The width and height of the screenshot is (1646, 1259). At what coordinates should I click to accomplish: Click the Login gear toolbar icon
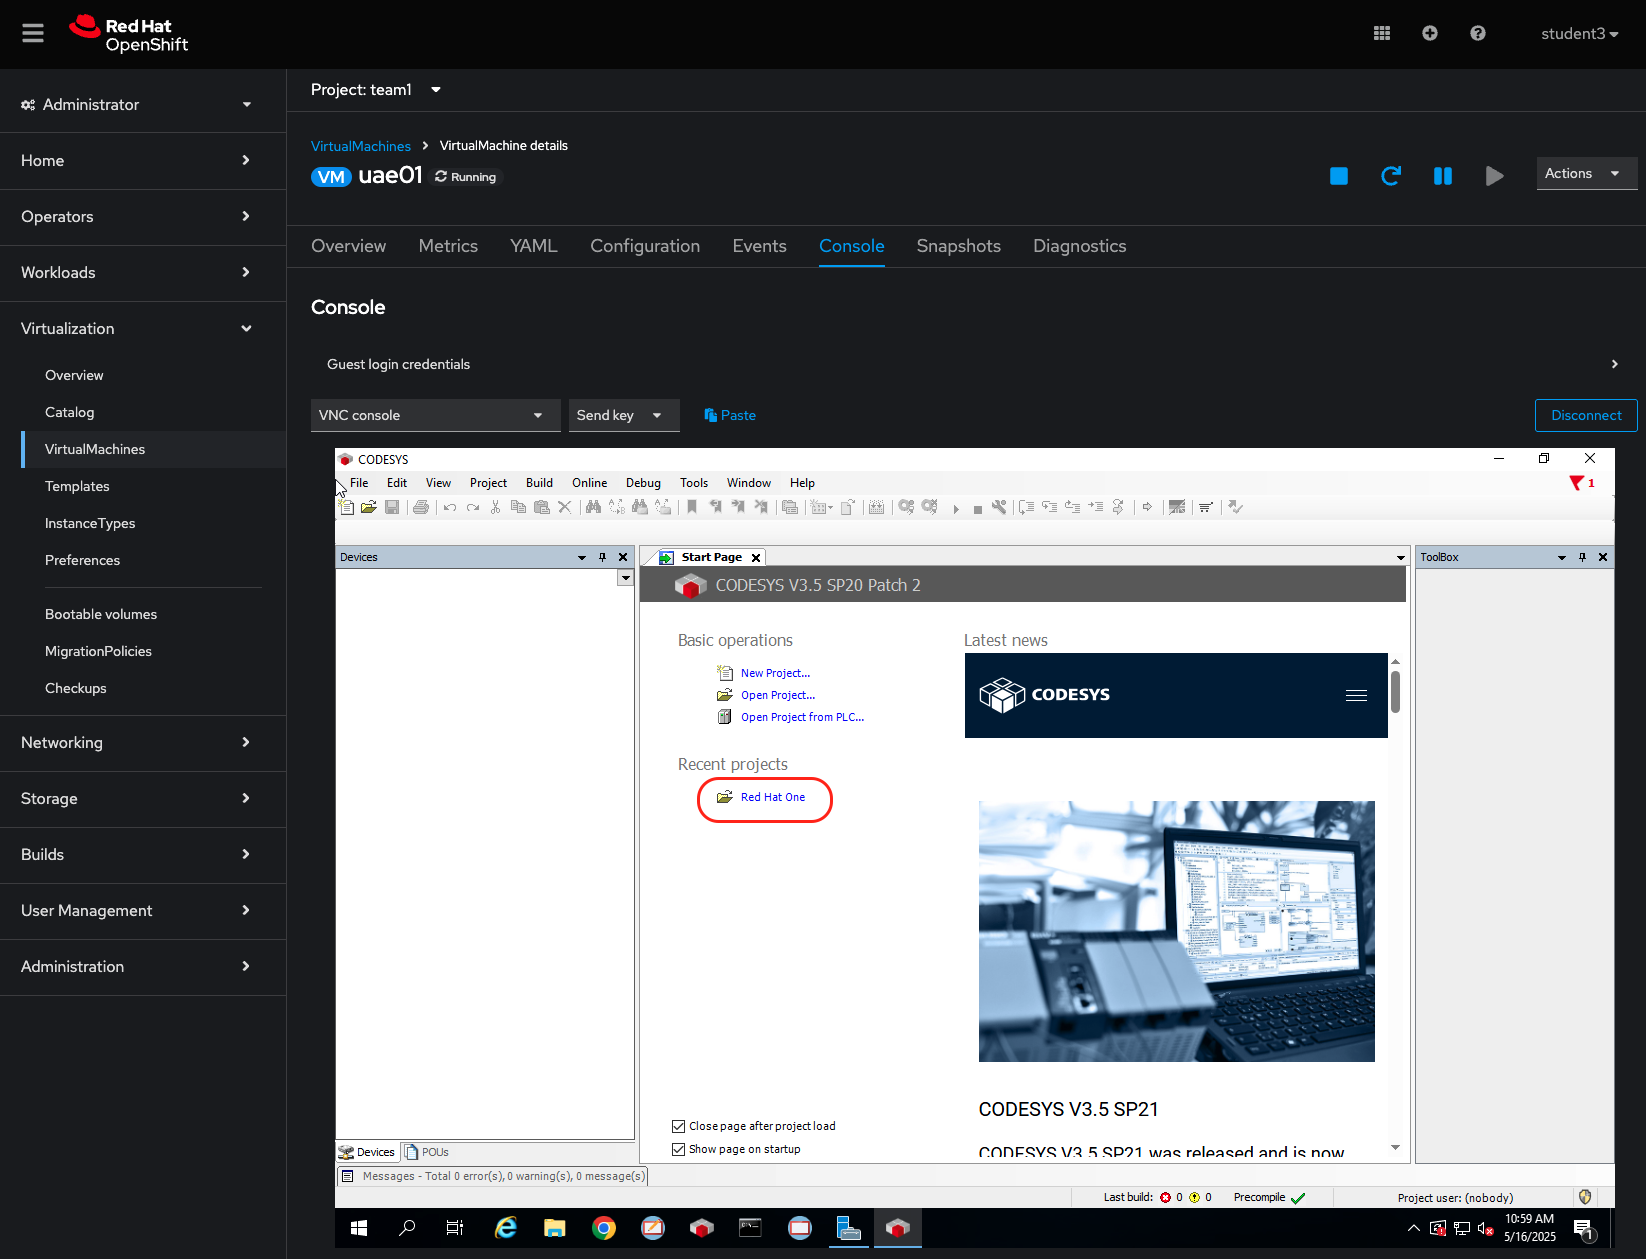click(906, 507)
